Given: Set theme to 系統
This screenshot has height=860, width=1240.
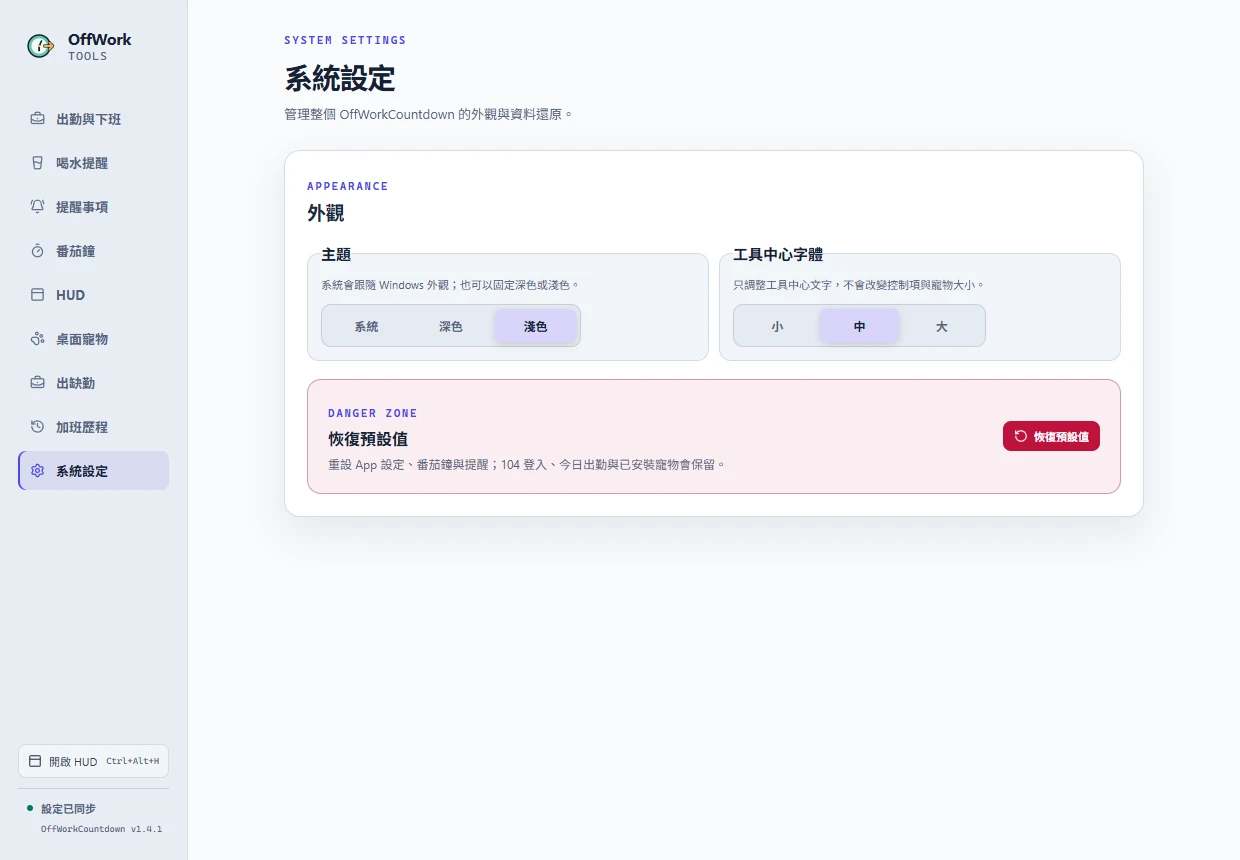Looking at the screenshot, I should 367,326.
